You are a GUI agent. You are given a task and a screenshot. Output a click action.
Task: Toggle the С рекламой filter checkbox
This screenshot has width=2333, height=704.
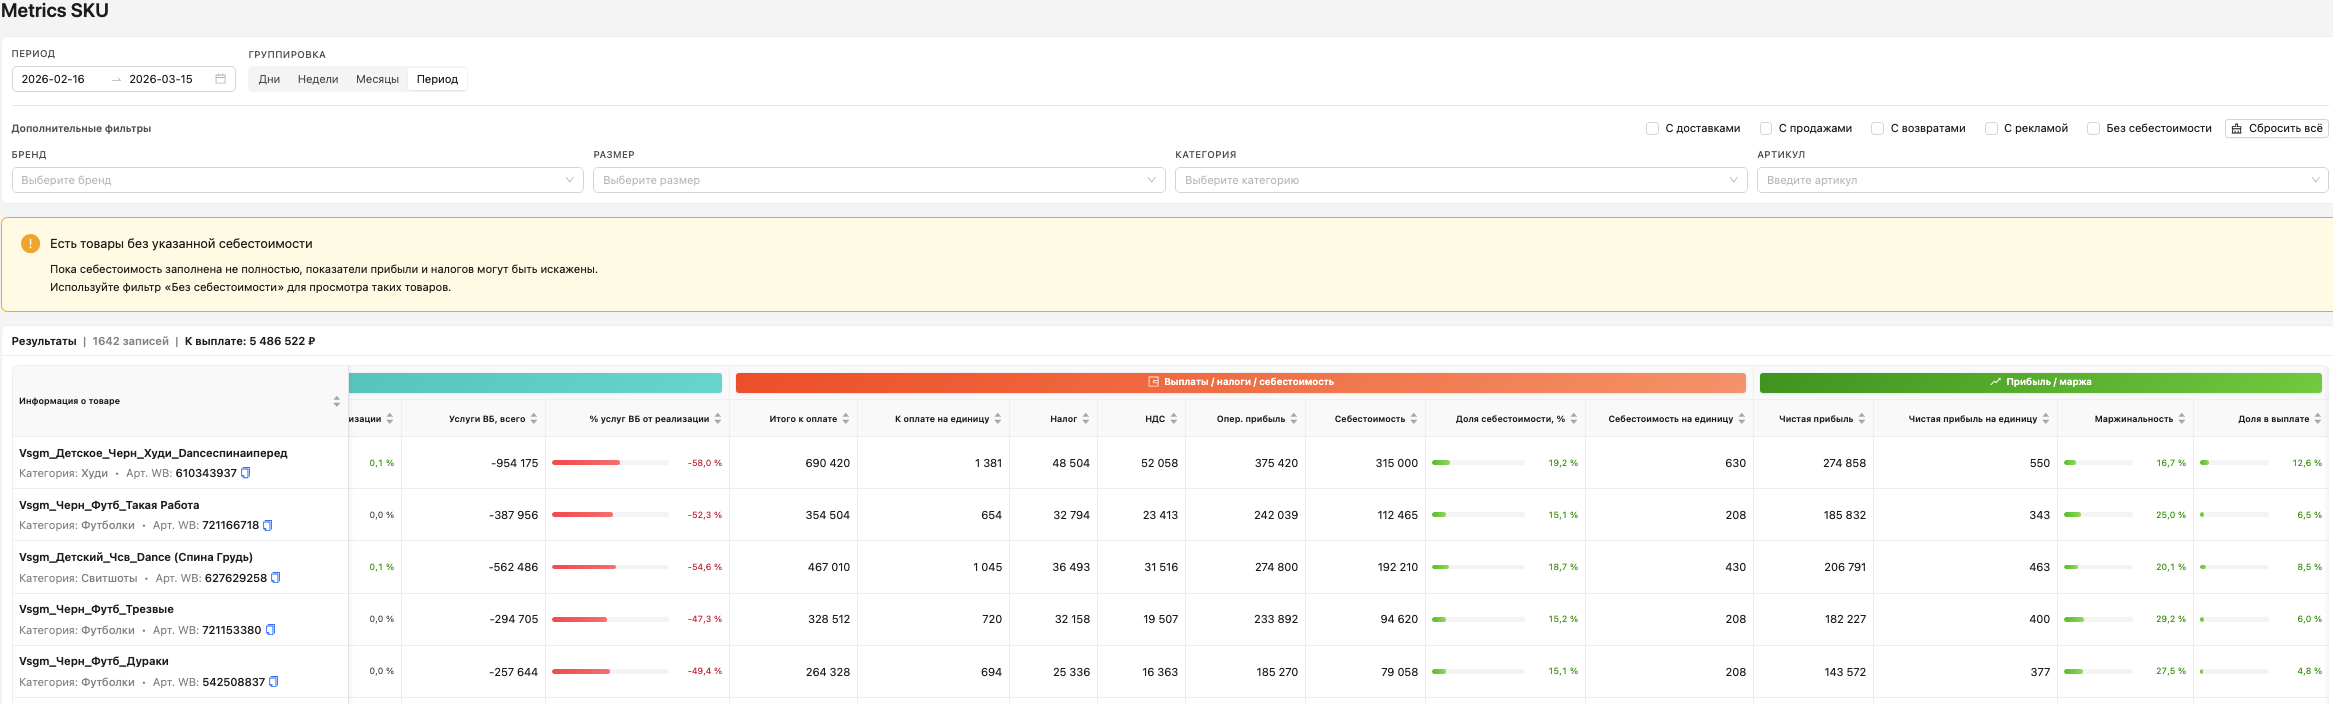coord(1991,129)
